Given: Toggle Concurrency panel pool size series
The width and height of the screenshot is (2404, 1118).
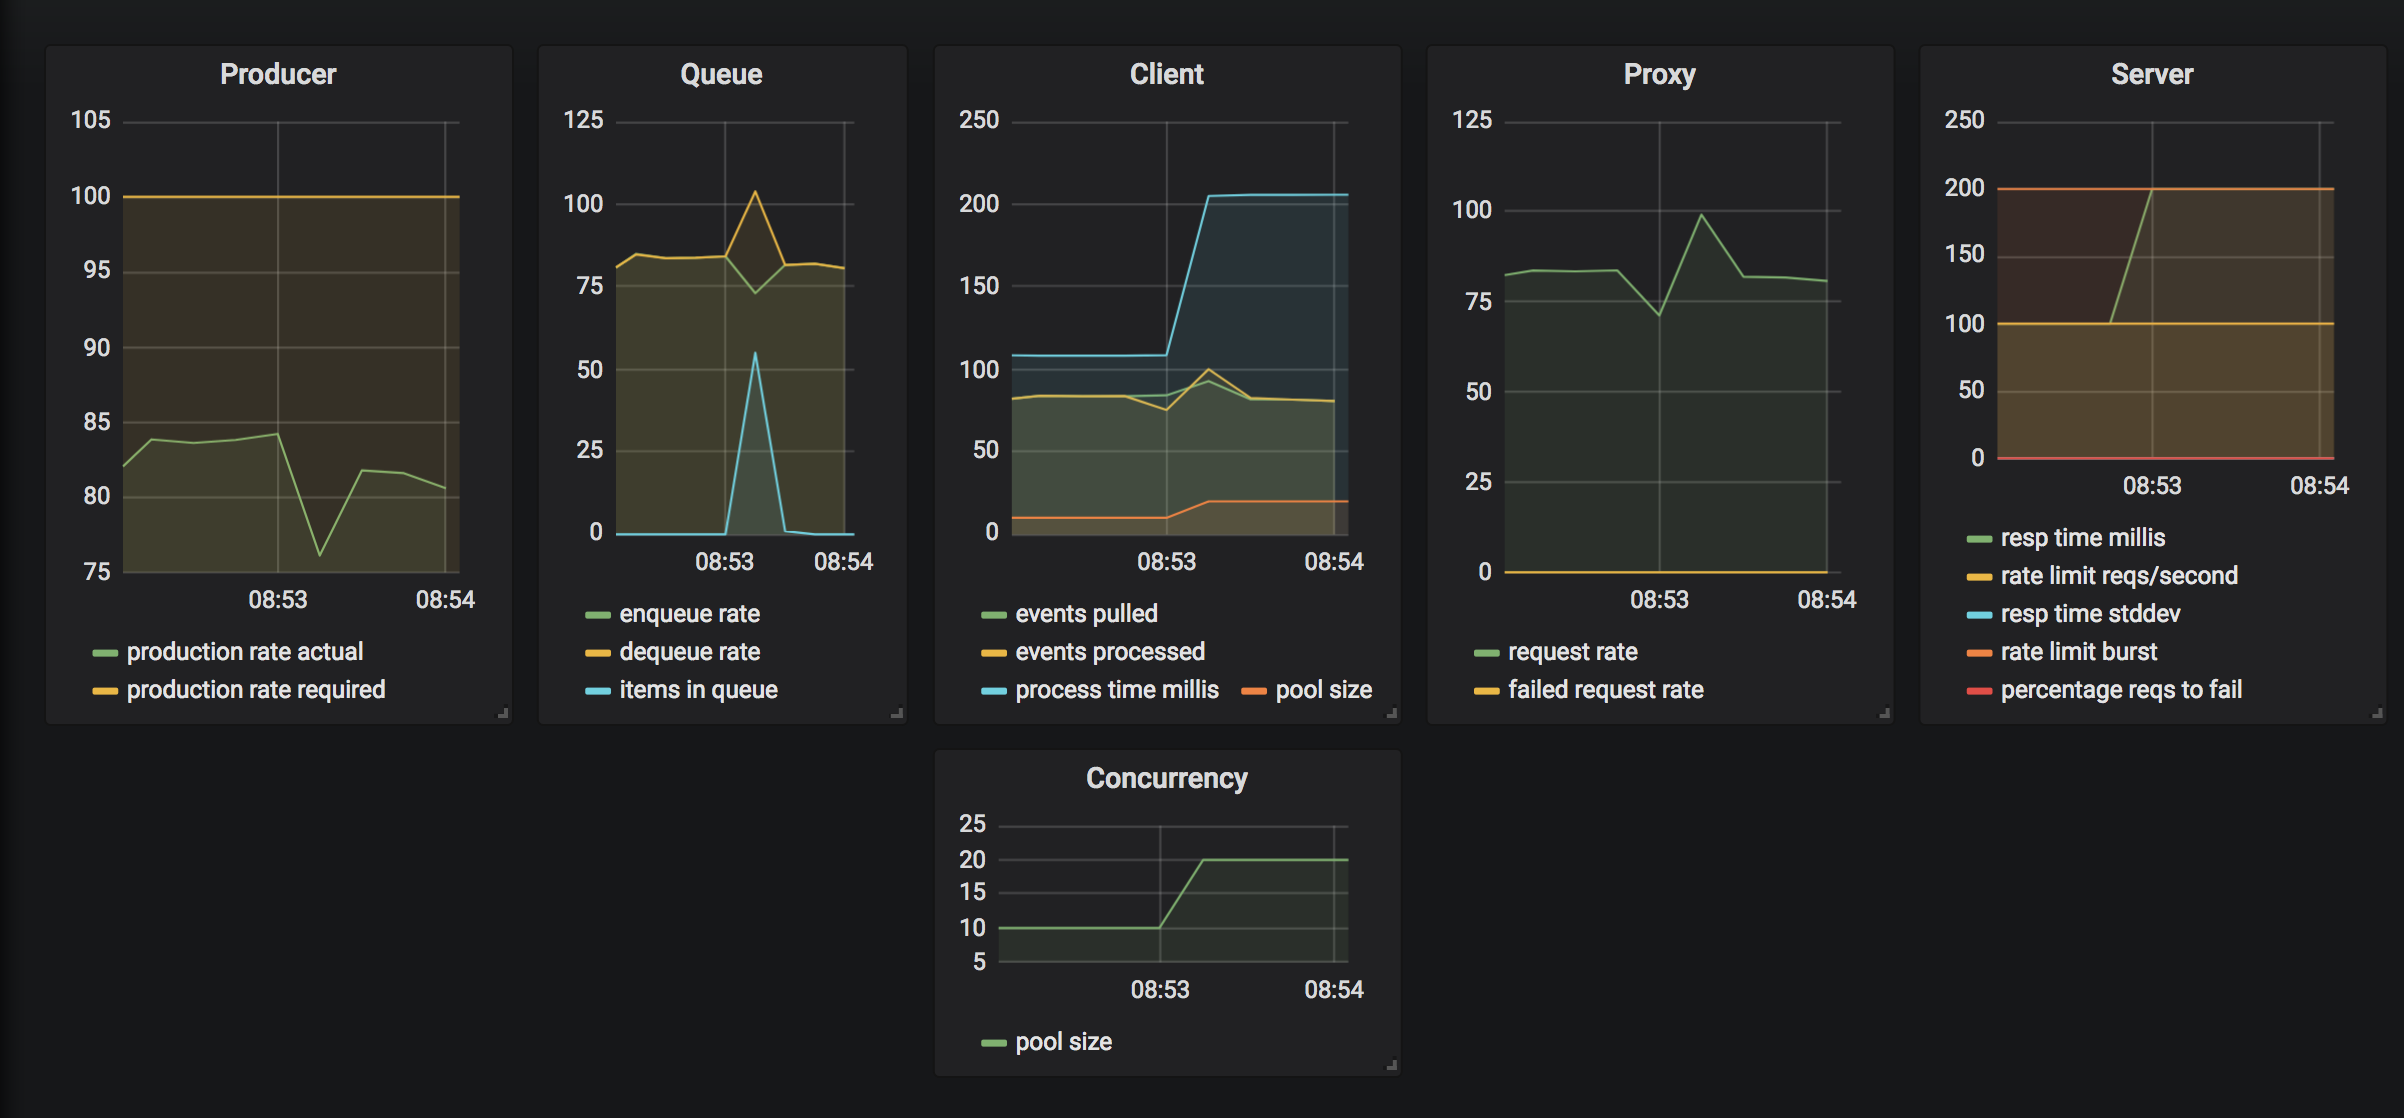Looking at the screenshot, I should coord(1063,1042).
